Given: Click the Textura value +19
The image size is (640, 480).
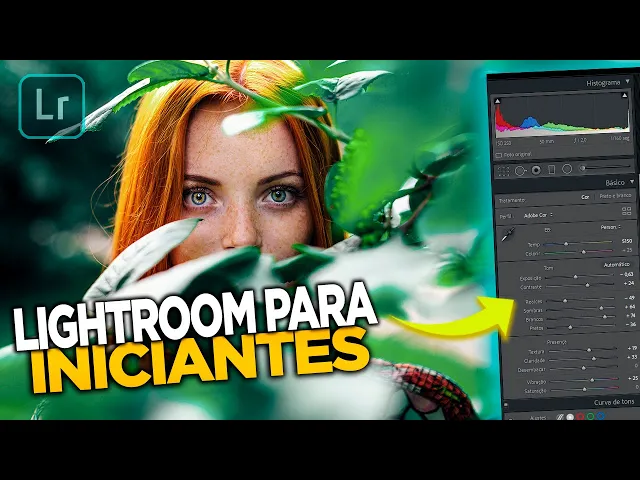Looking at the screenshot, I should point(632,348).
